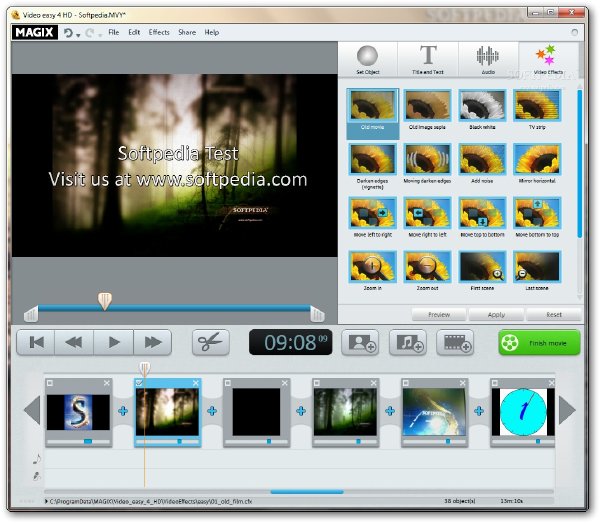Add a transition before the clock clip
The image size is (600, 523).
click(x=479, y=411)
